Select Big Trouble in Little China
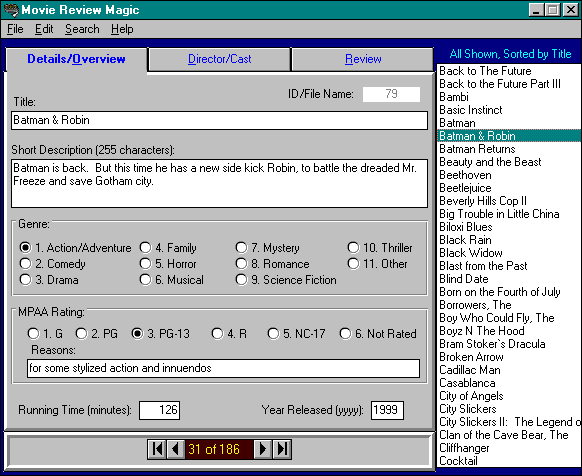 tap(509, 213)
